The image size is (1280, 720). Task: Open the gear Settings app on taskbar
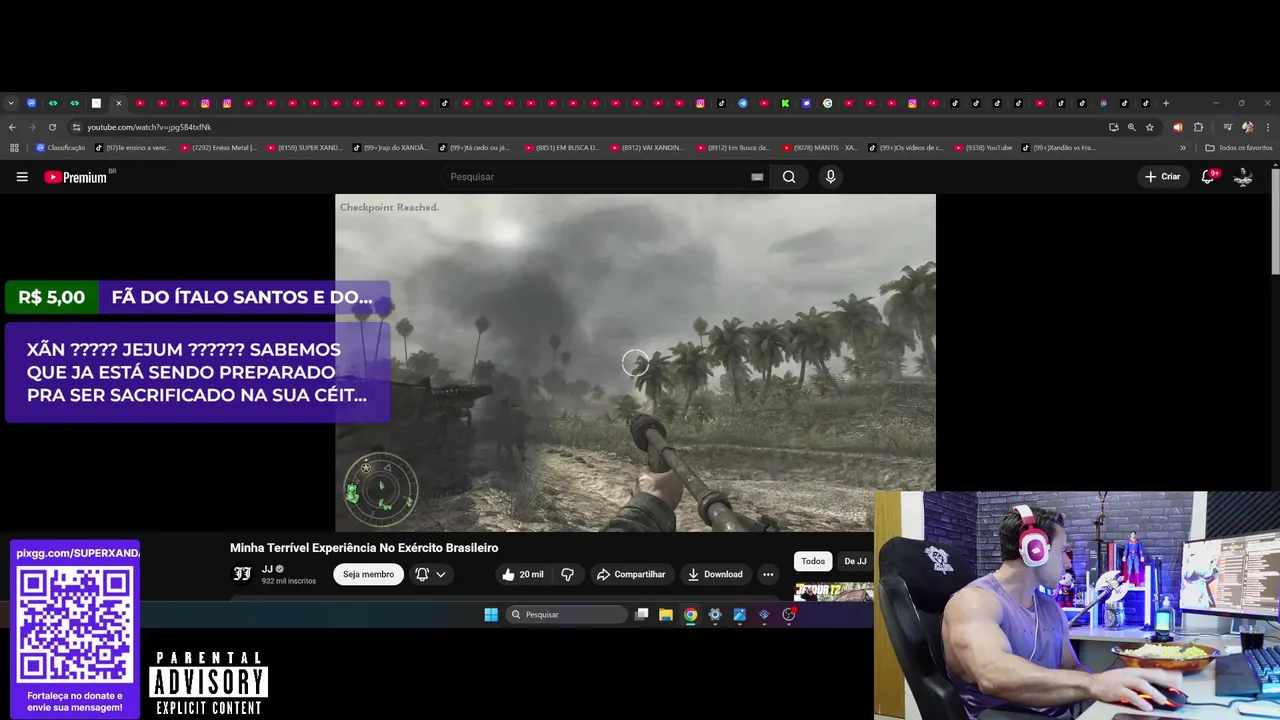pos(715,615)
